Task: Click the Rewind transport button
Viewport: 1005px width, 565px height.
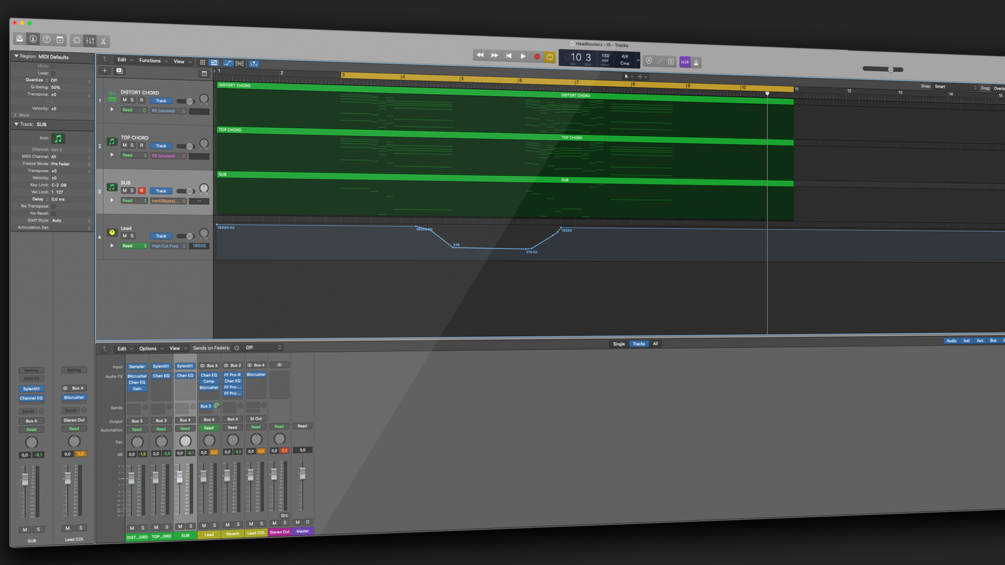Action: 480,55
